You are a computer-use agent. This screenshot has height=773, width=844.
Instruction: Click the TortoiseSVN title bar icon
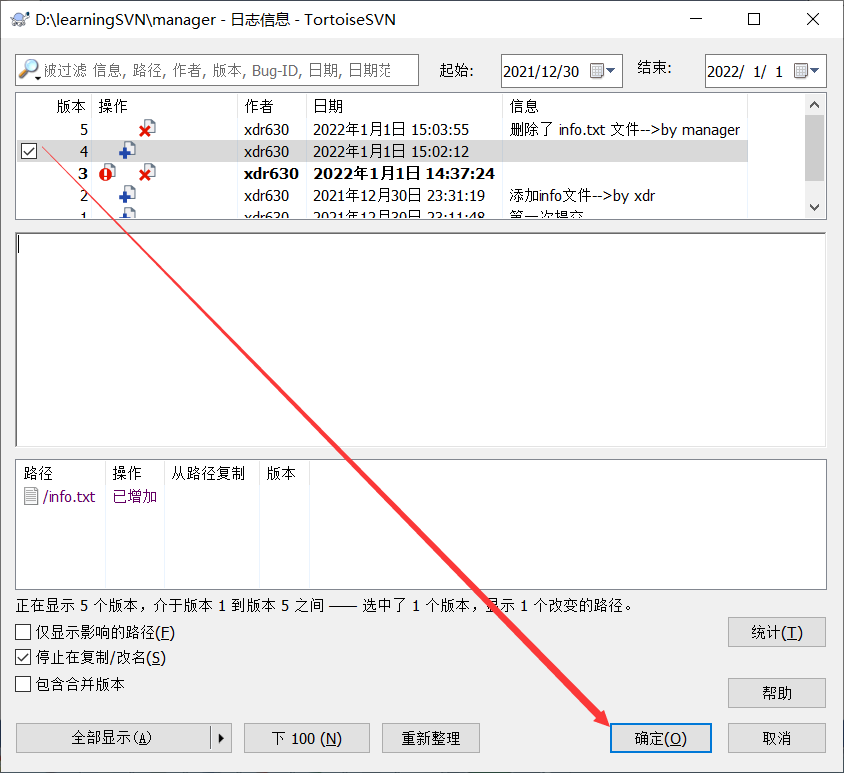click(x=19, y=19)
